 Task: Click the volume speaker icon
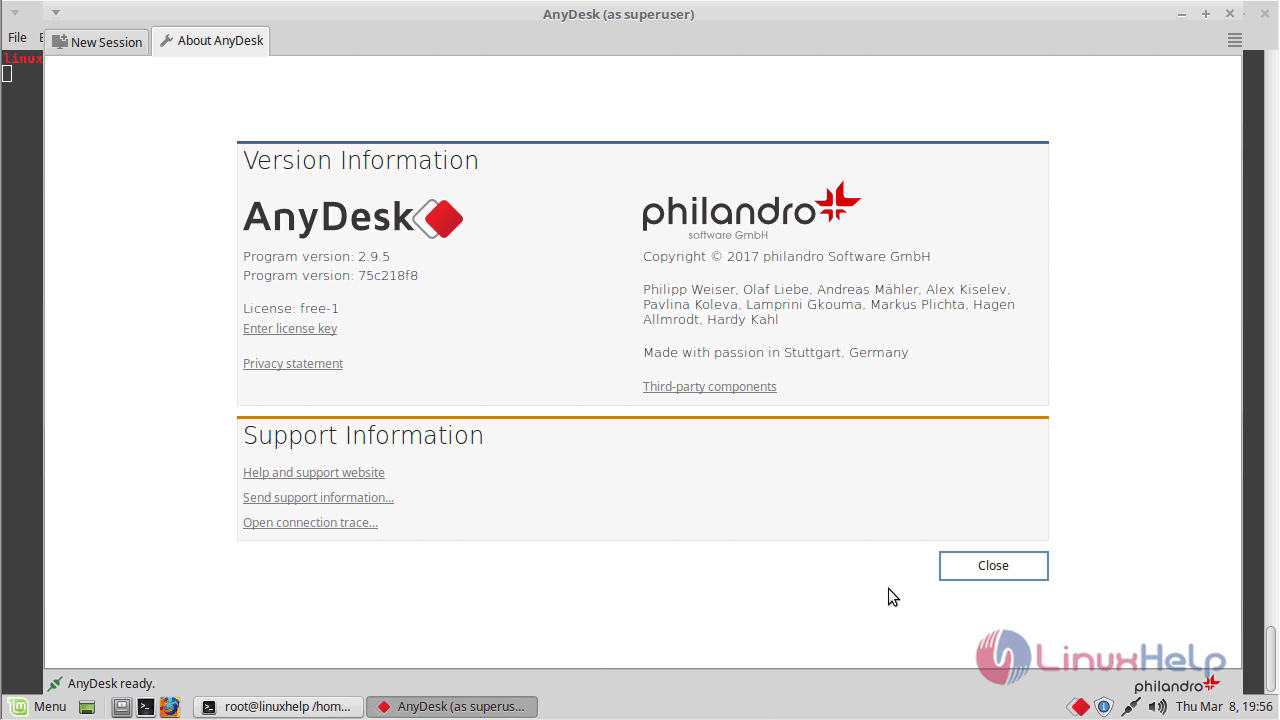(x=1157, y=707)
